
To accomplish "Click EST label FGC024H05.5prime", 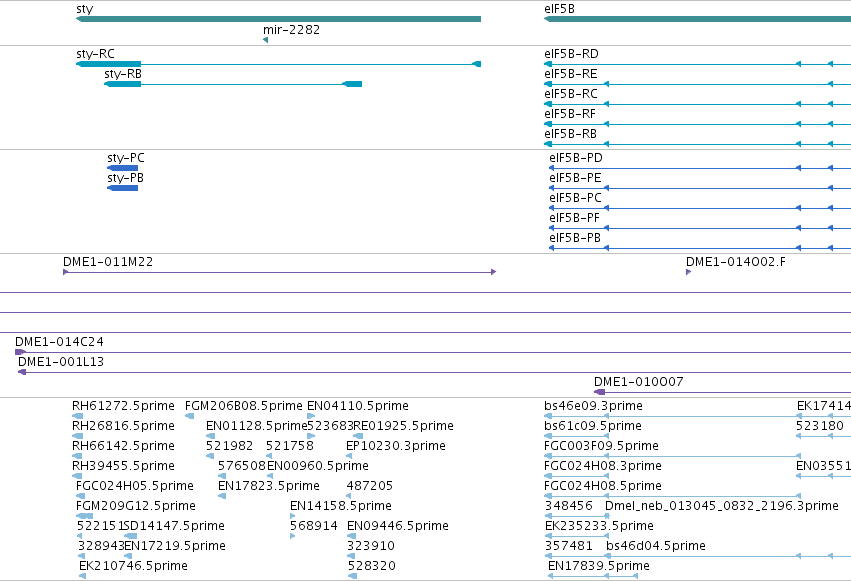I will click(135, 486).
